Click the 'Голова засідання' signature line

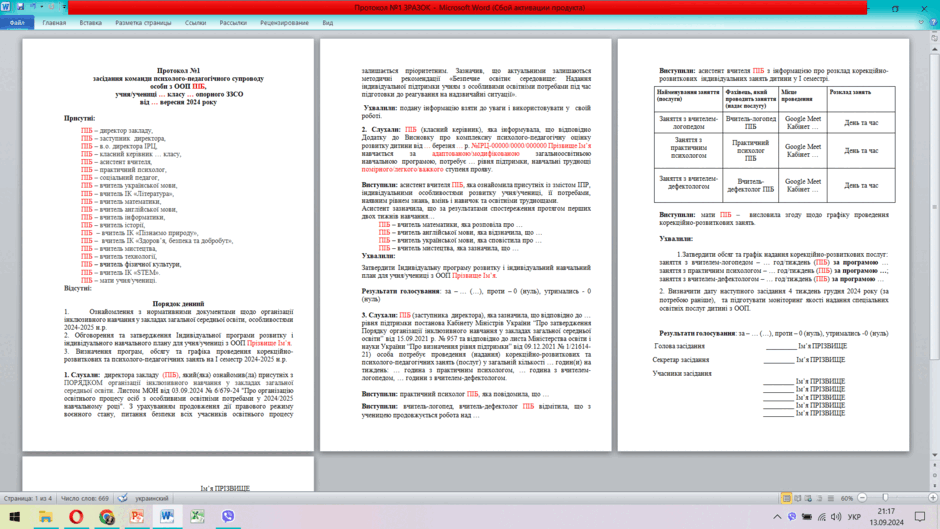(x=679, y=346)
